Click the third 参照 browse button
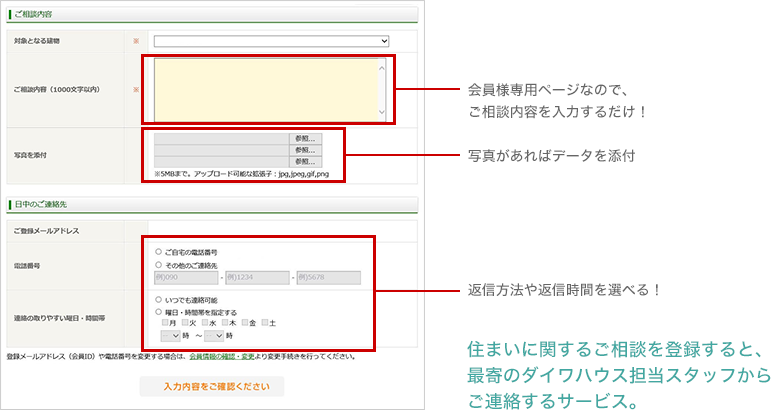The width and height of the screenshot is (774, 410). (305, 161)
